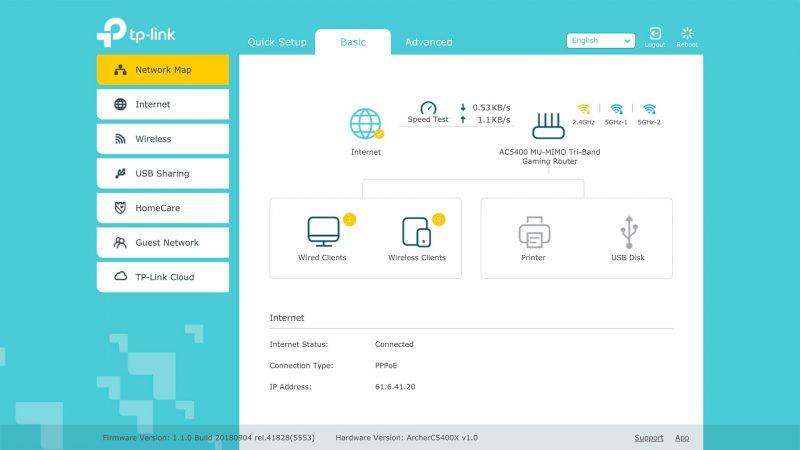Click the globe icon beside sidebar Internet

tap(120, 104)
